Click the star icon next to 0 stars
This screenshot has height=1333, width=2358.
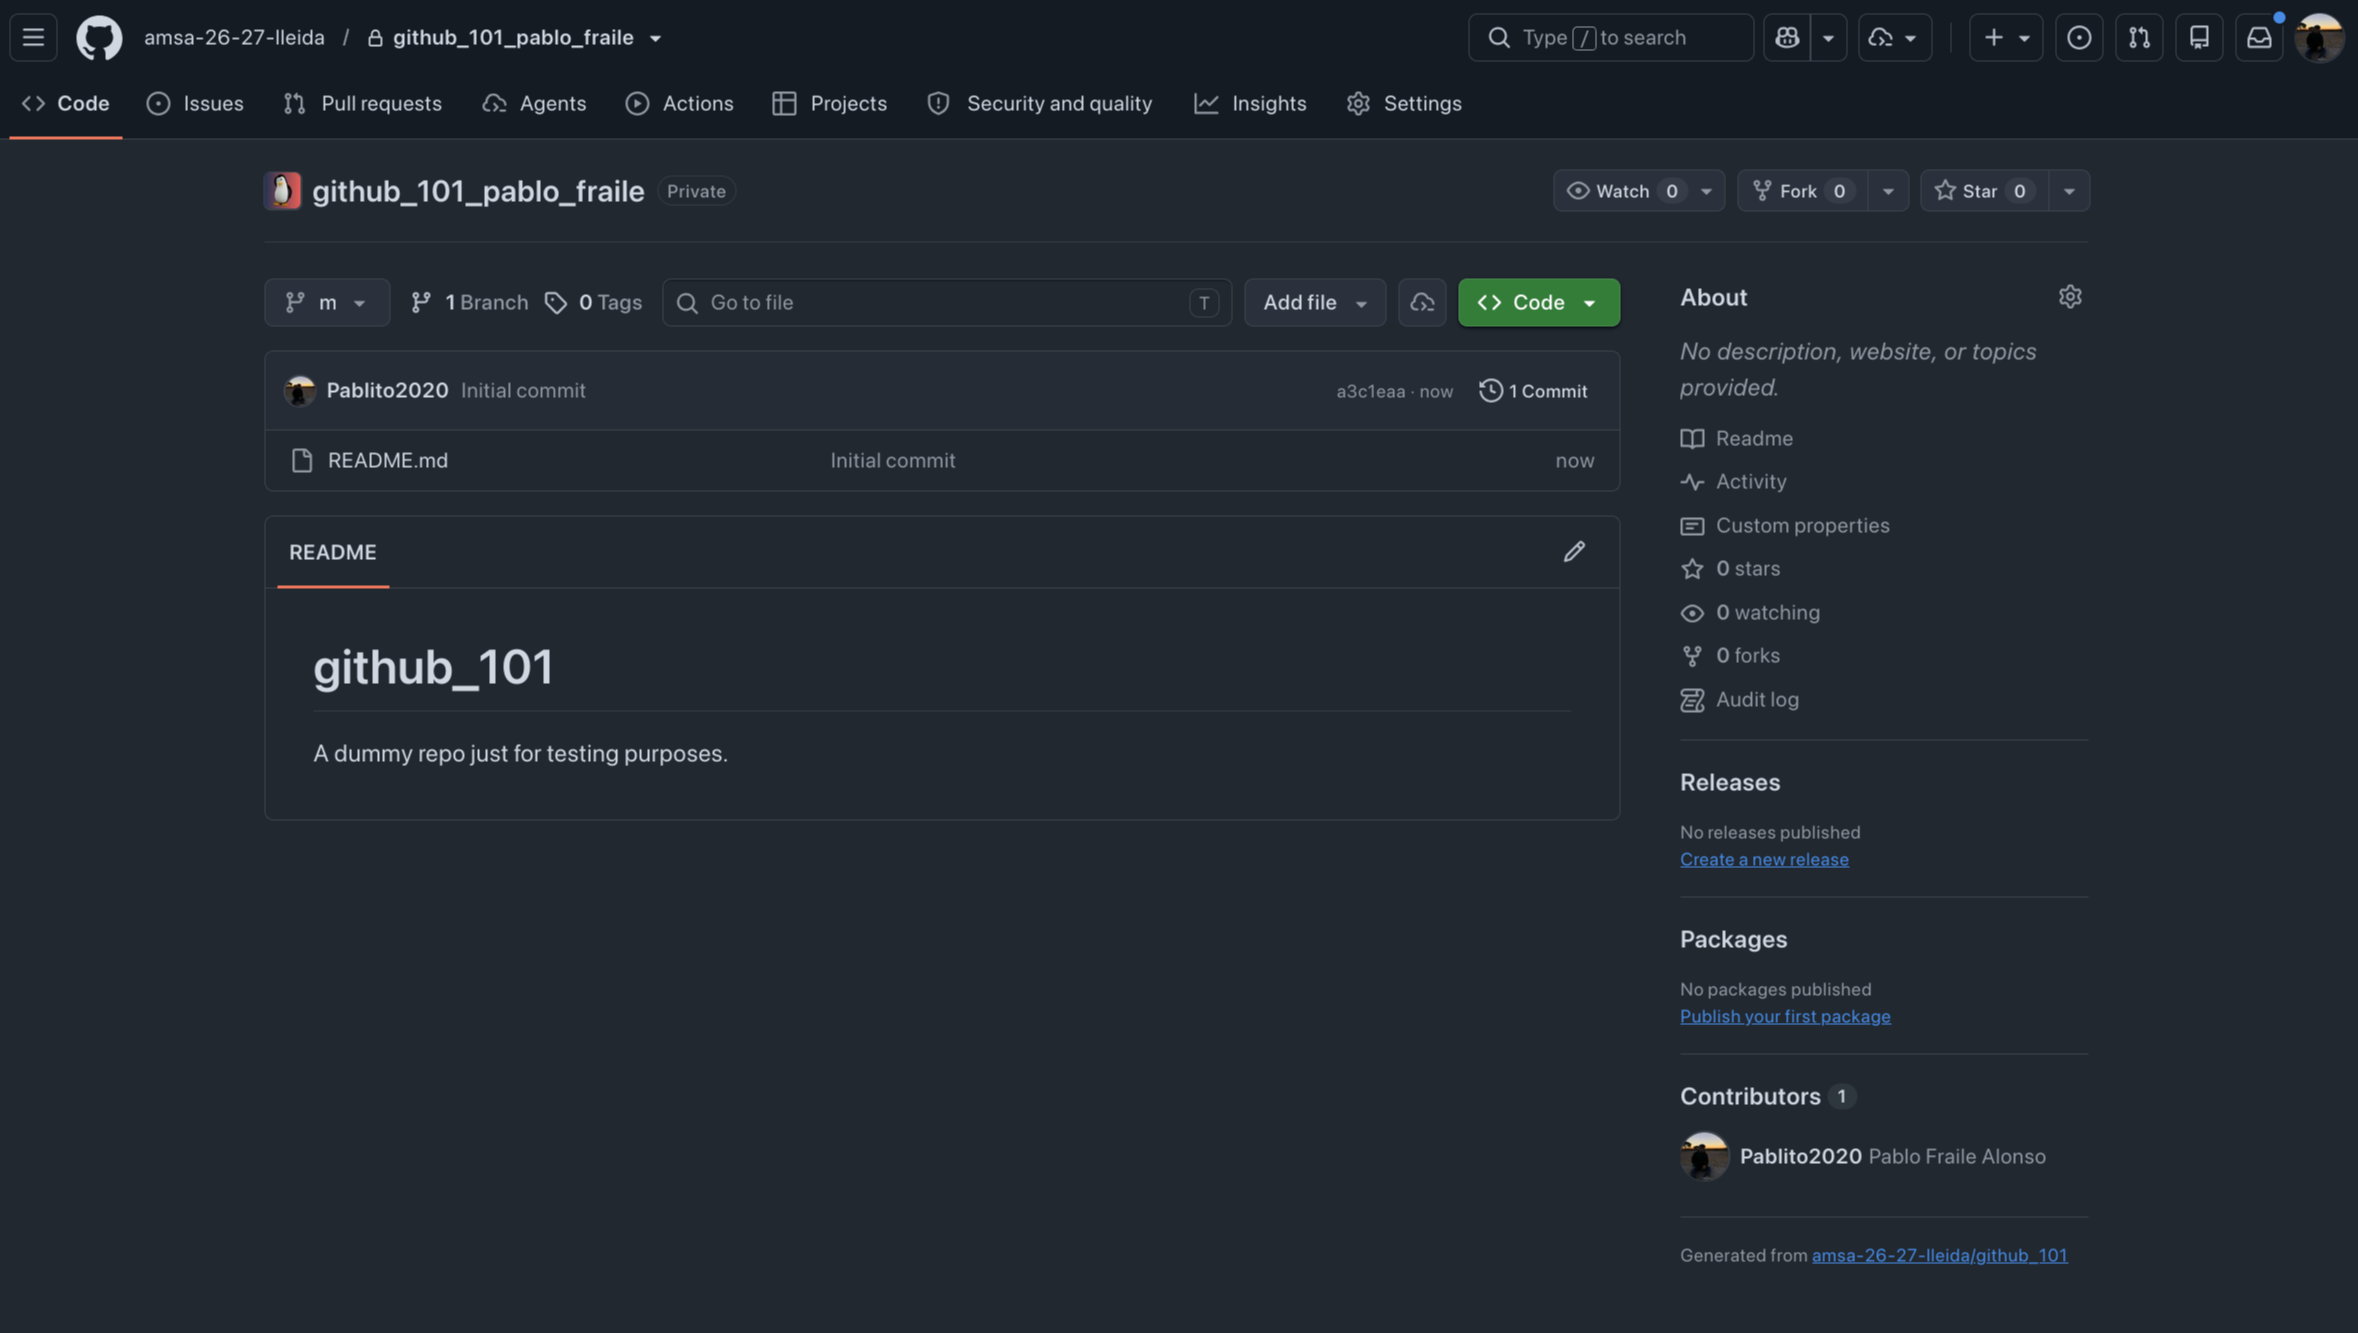coord(1692,569)
